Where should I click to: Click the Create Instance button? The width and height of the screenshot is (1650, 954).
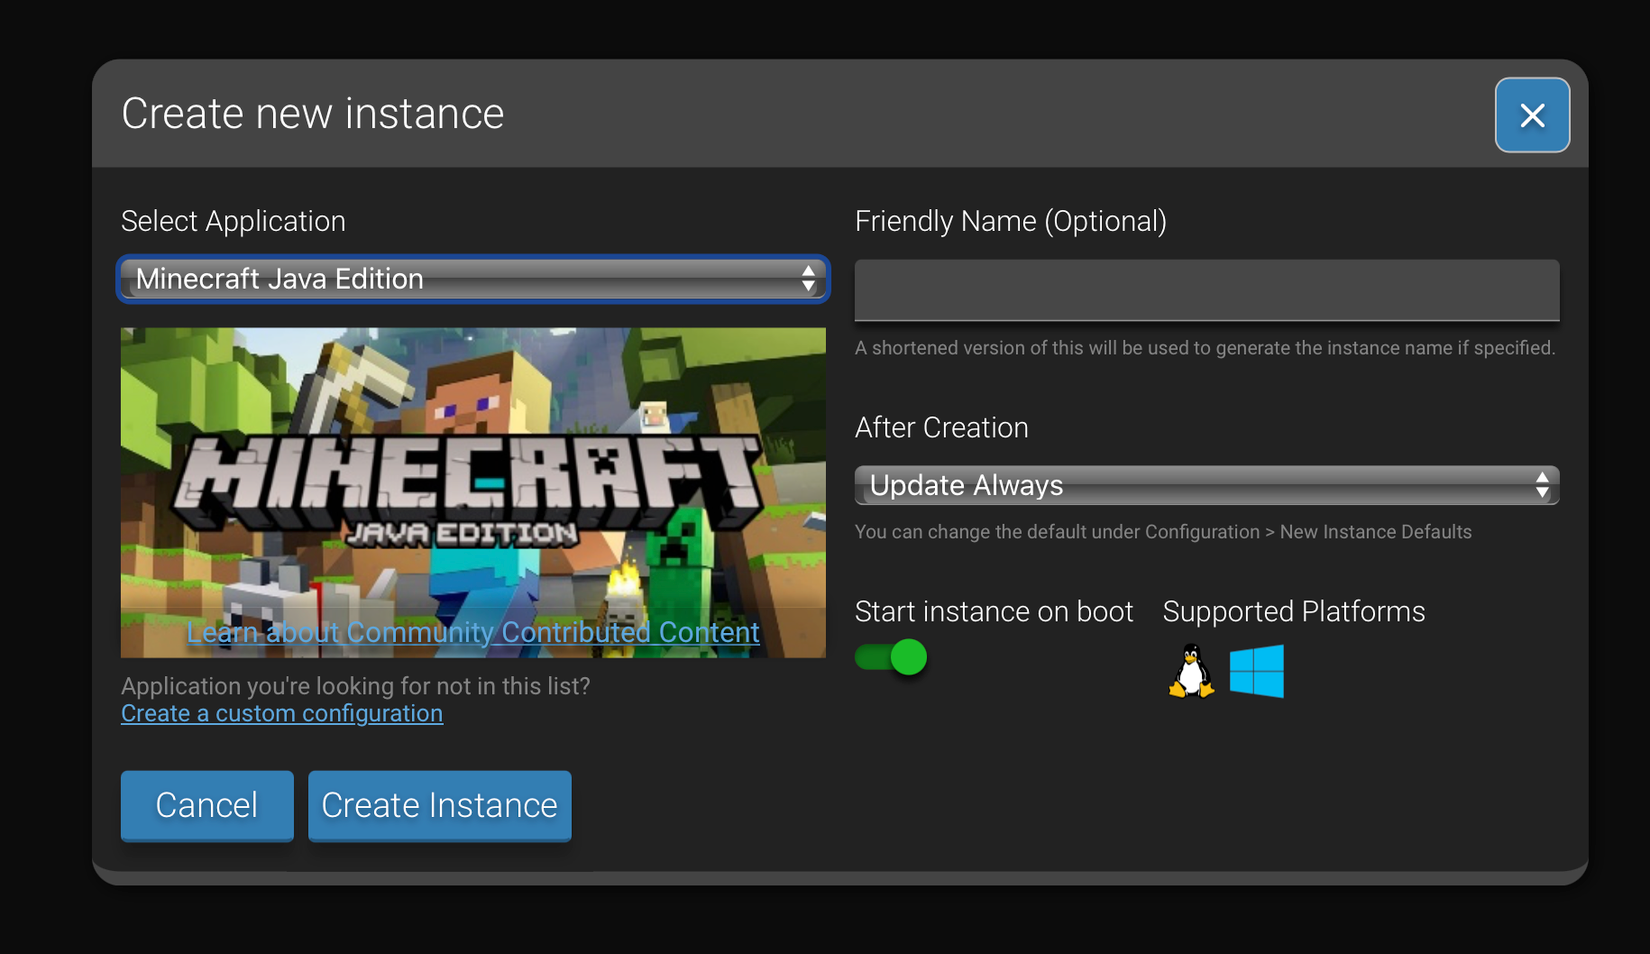439,805
